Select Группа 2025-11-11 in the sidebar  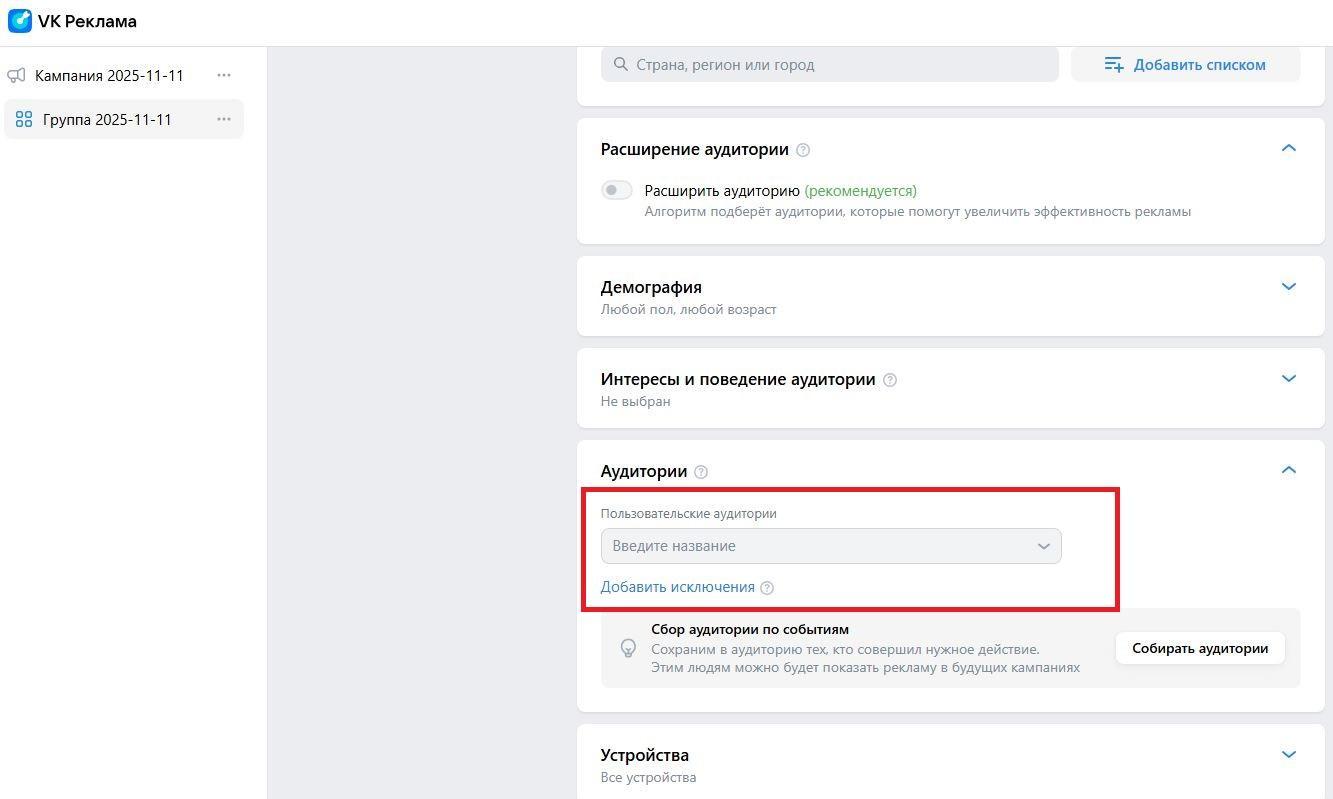(x=107, y=120)
